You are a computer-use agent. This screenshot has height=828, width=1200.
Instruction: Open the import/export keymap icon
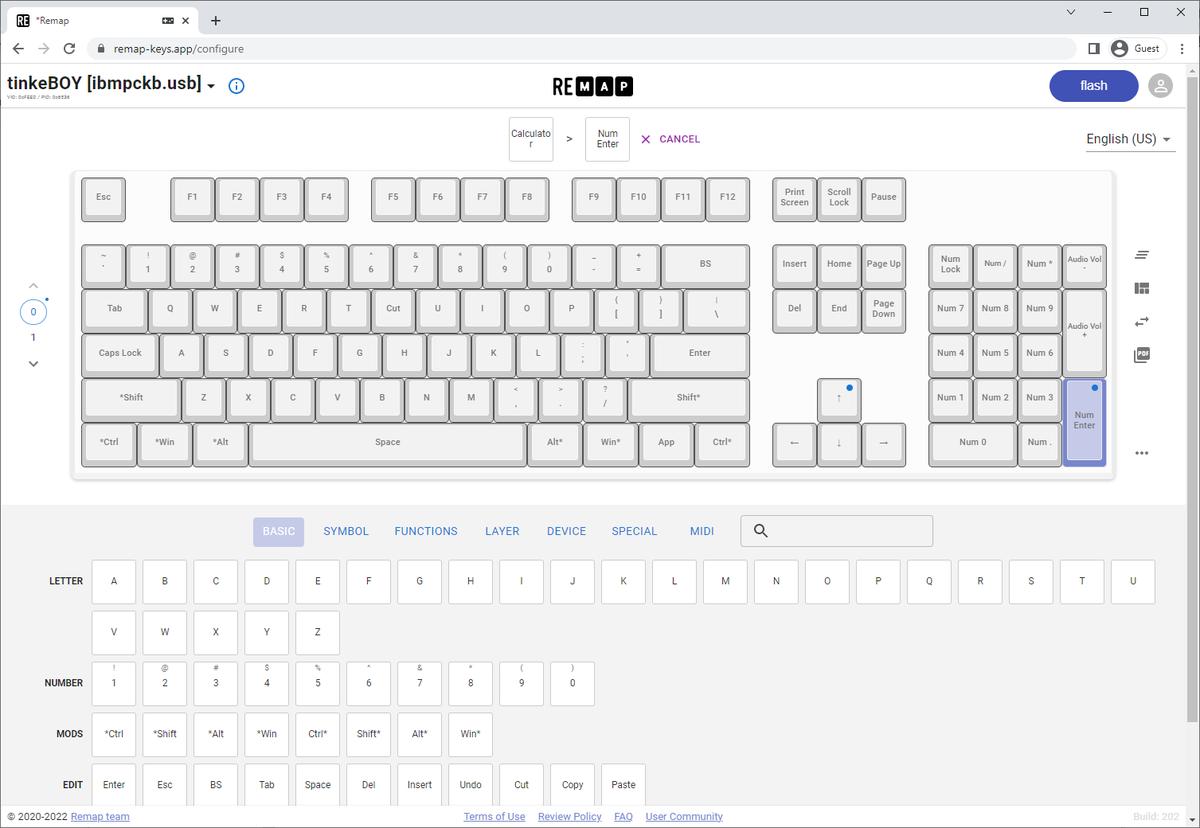[x=1142, y=321]
